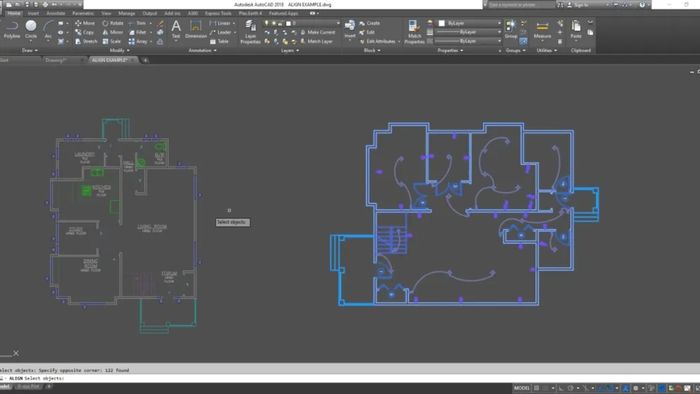Toggle ortho mode in status bar

(561, 388)
